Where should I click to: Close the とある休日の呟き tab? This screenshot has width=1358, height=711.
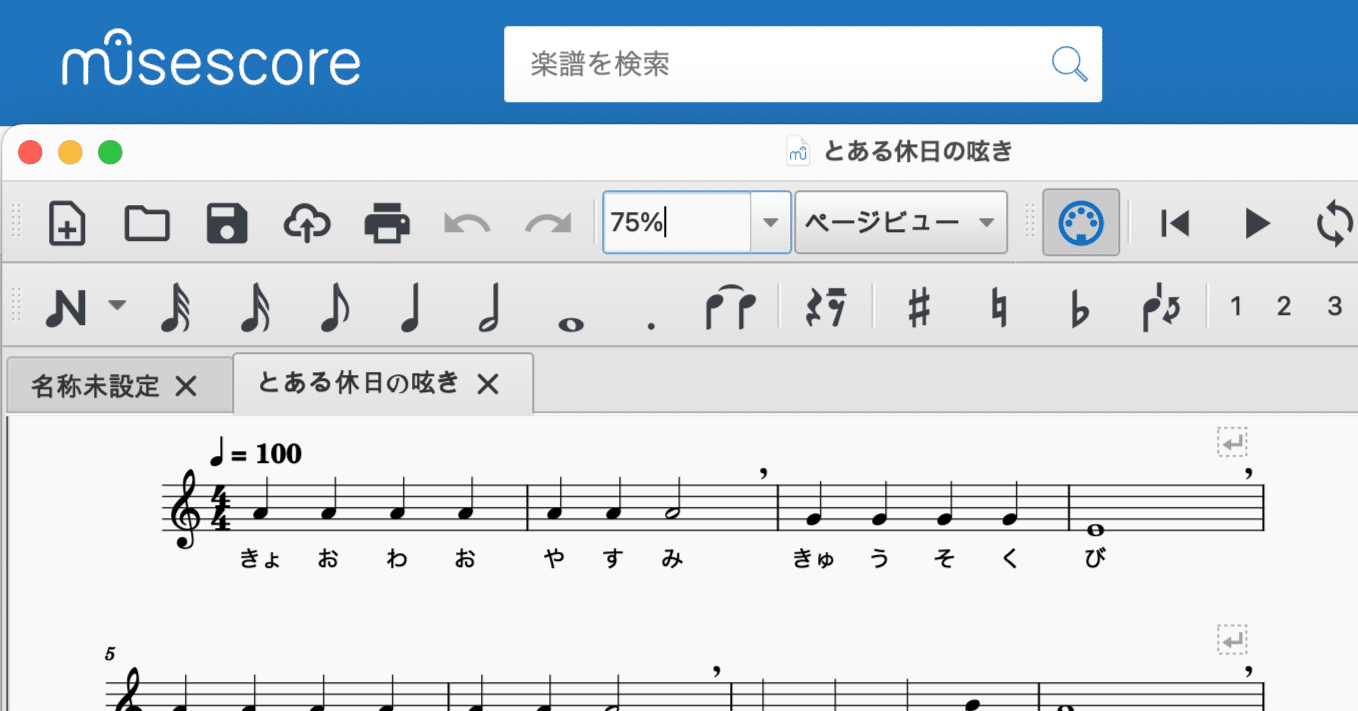point(487,383)
